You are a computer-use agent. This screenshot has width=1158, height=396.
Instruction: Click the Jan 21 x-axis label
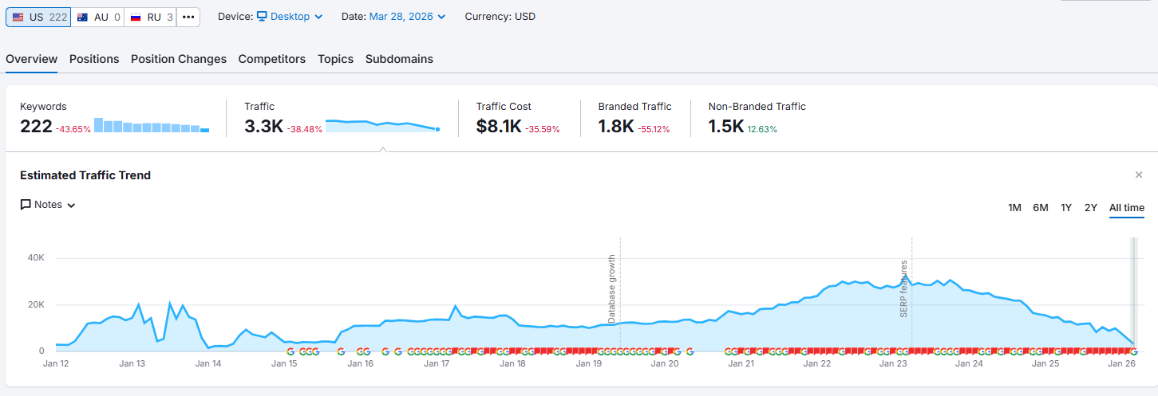pyautogui.click(x=740, y=363)
